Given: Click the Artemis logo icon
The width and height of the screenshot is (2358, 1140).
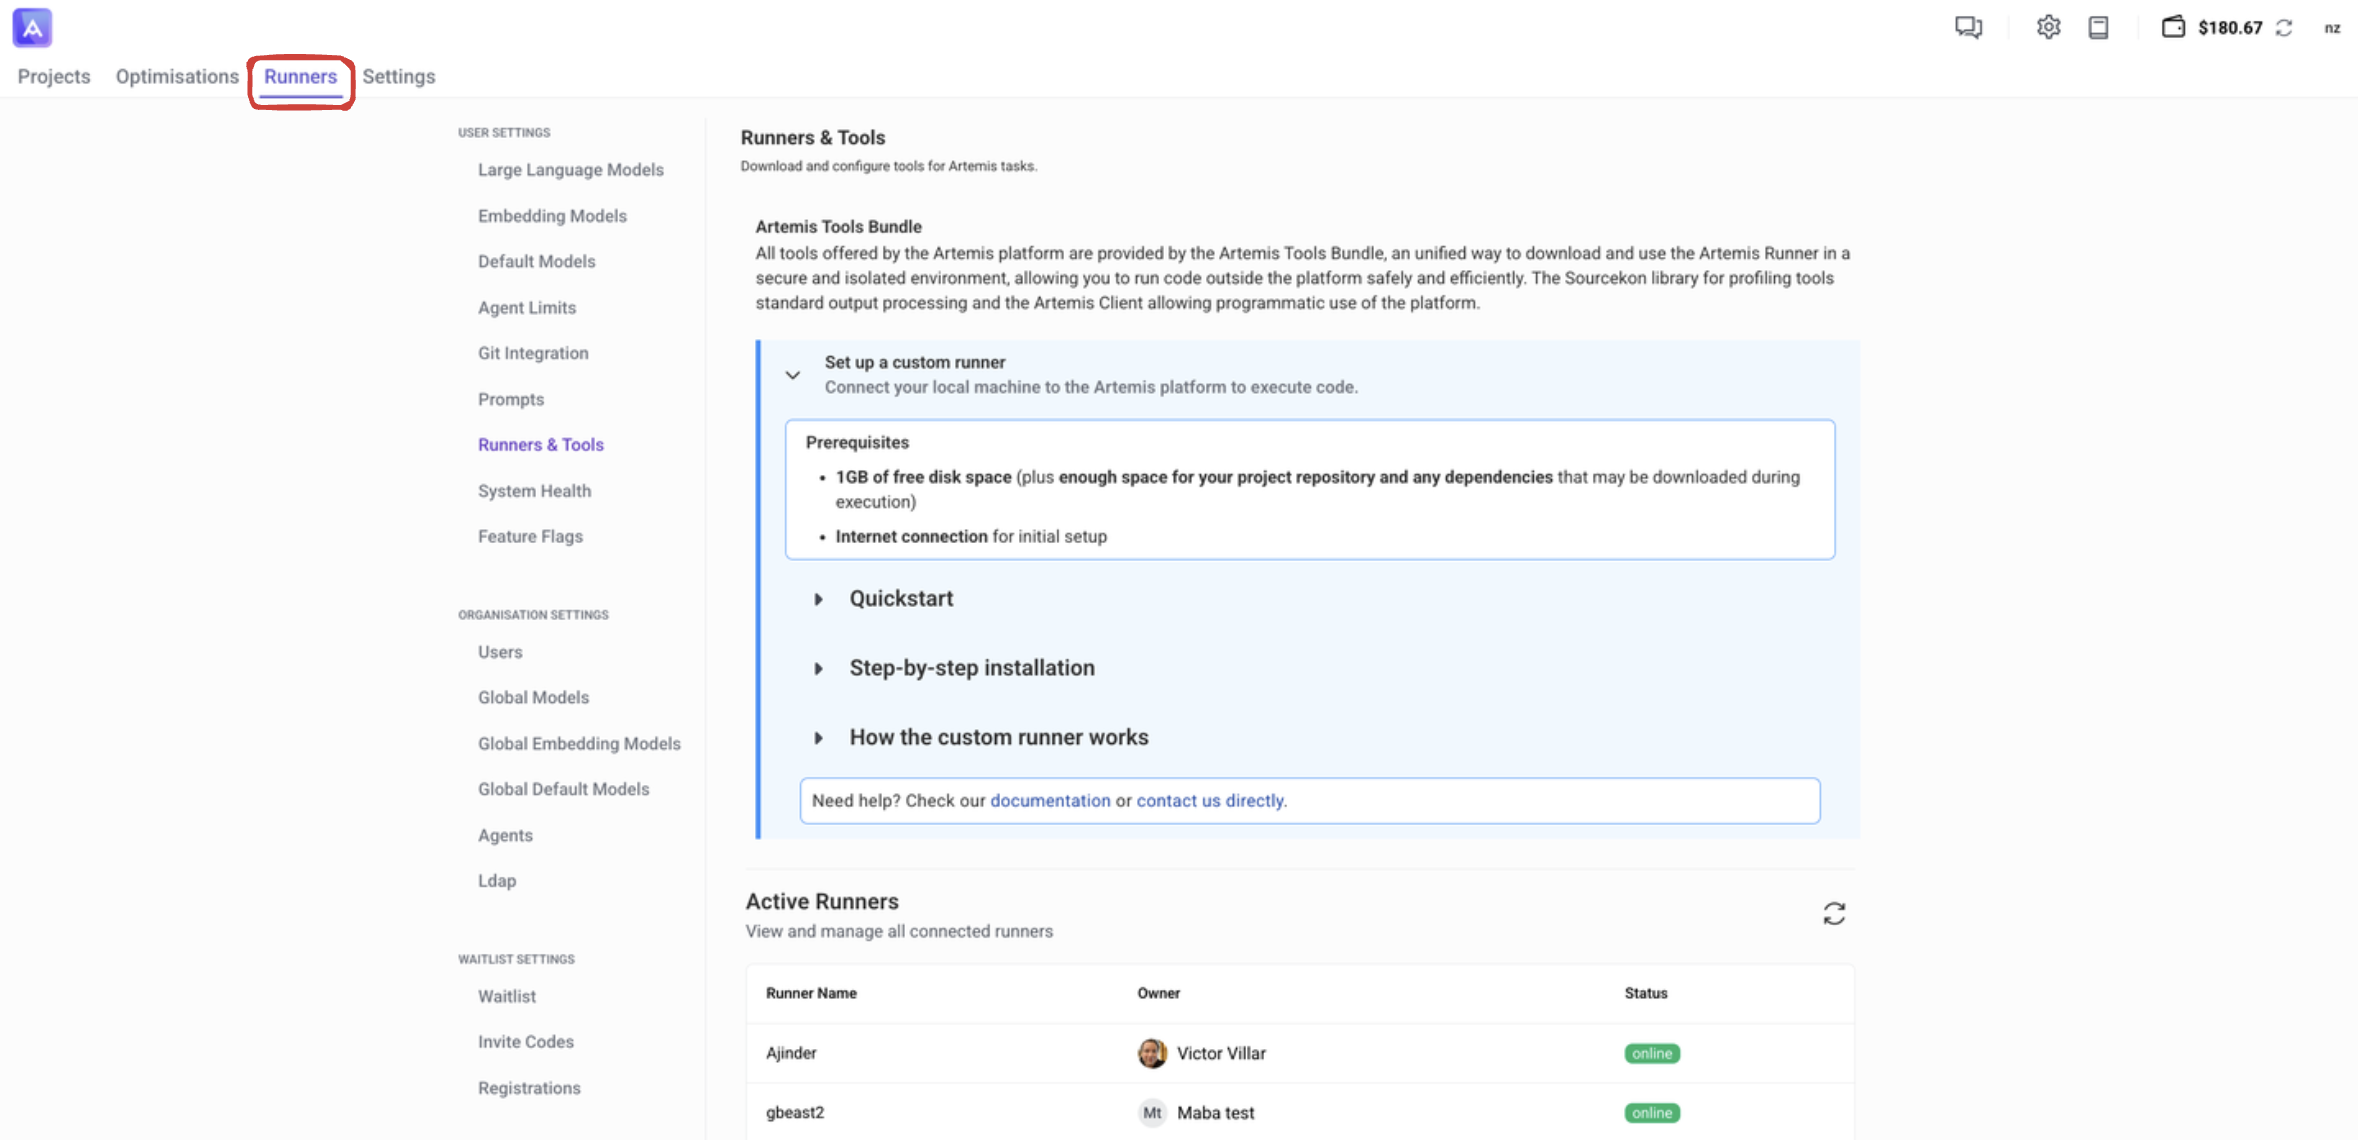Looking at the screenshot, I should click(x=32, y=27).
